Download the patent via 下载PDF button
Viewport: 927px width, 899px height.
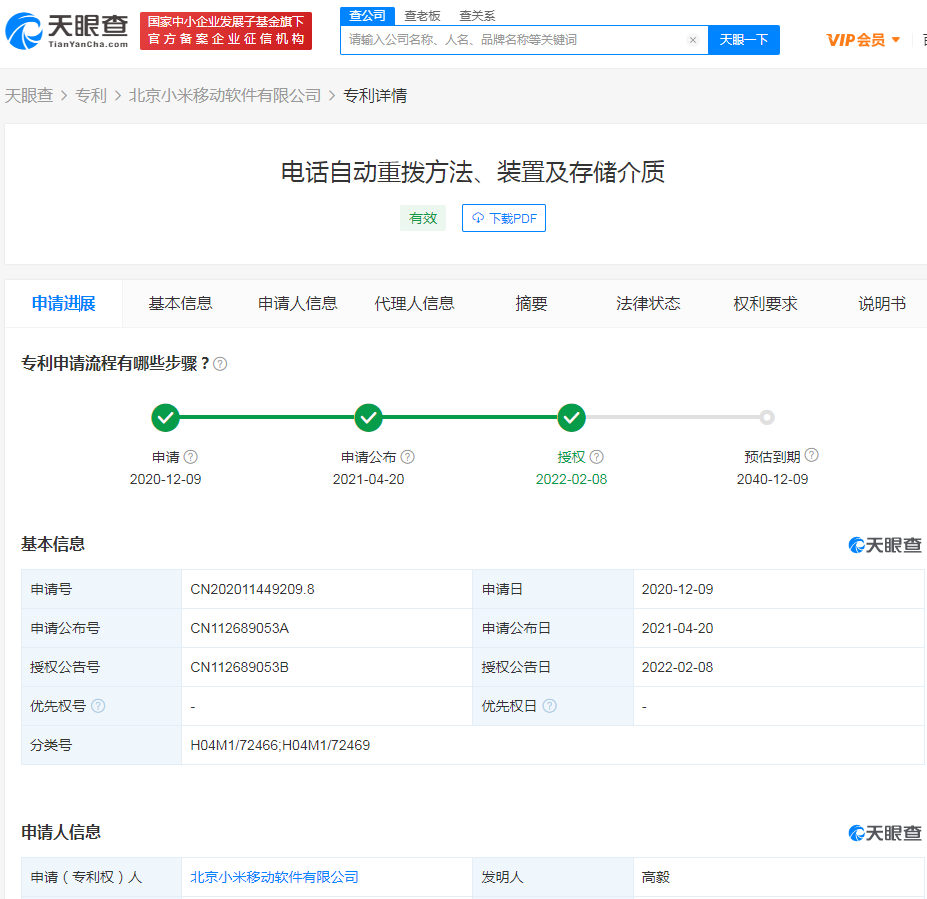(x=504, y=218)
